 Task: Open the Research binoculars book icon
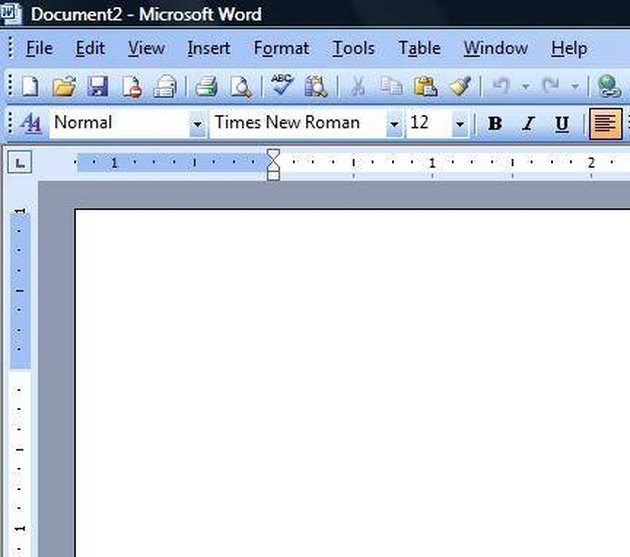(x=316, y=86)
